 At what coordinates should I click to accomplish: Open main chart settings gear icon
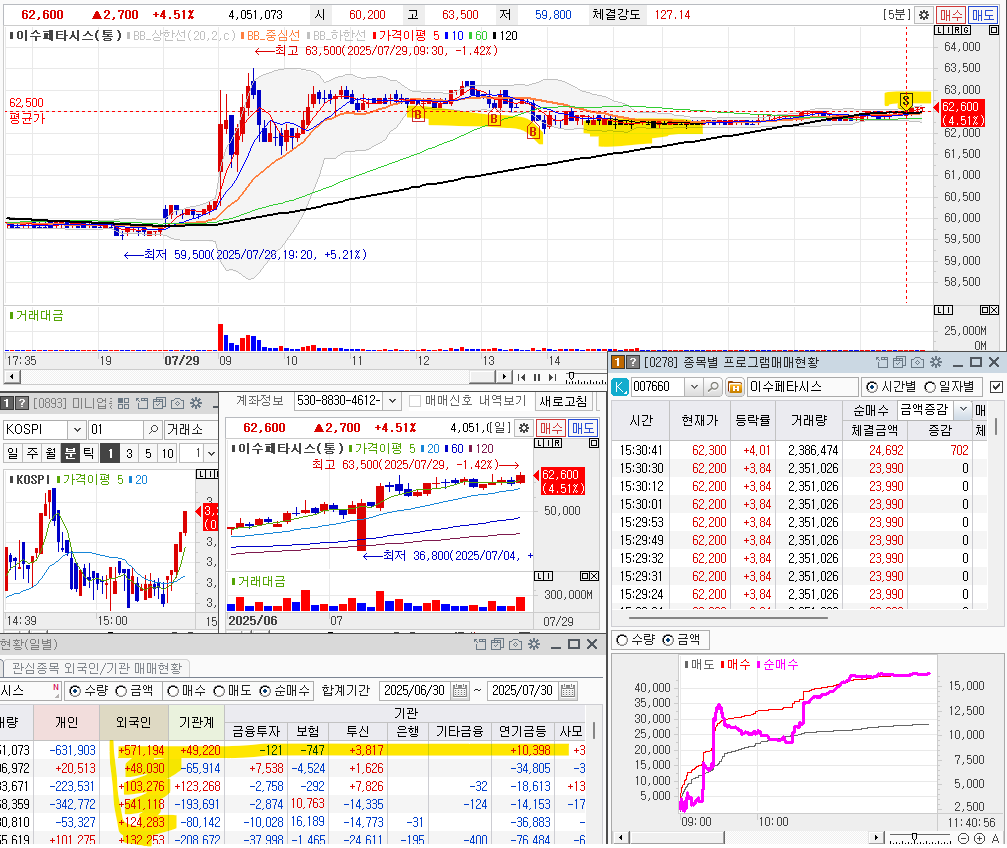(x=924, y=15)
